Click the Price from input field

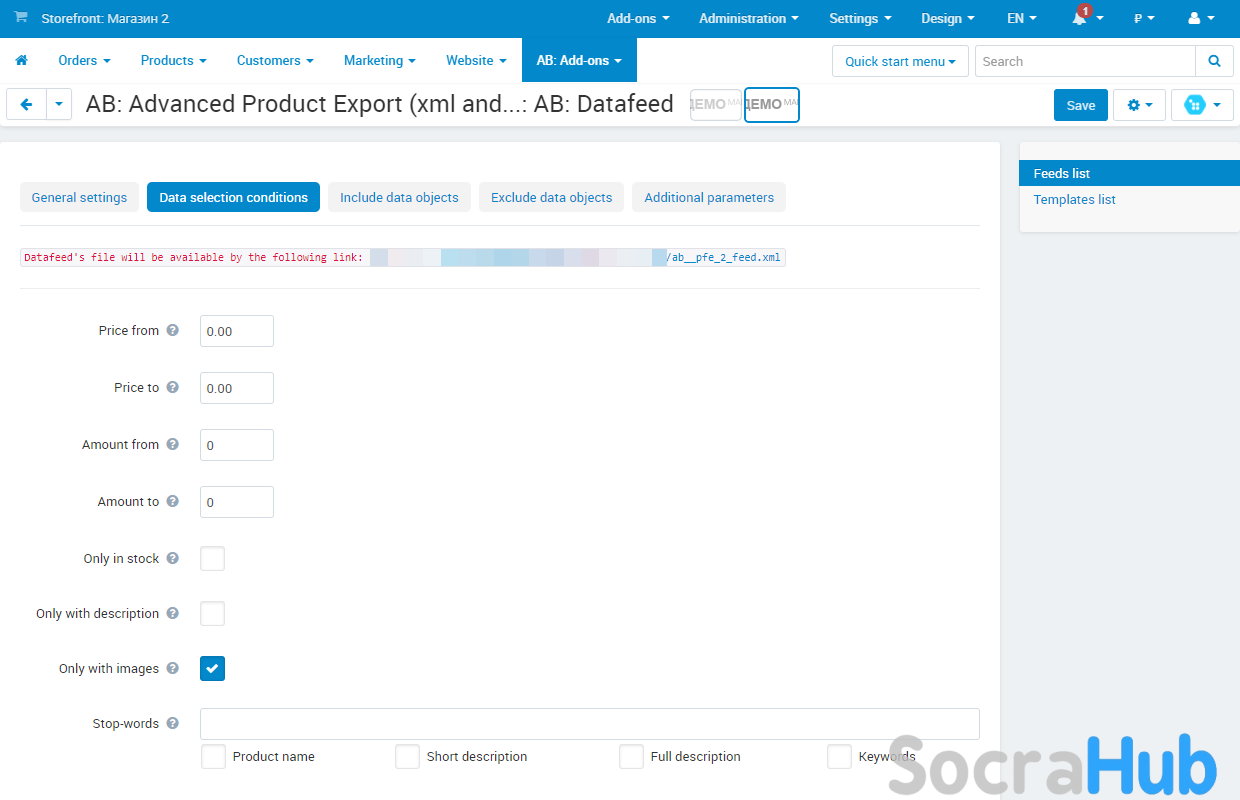(x=237, y=331)
